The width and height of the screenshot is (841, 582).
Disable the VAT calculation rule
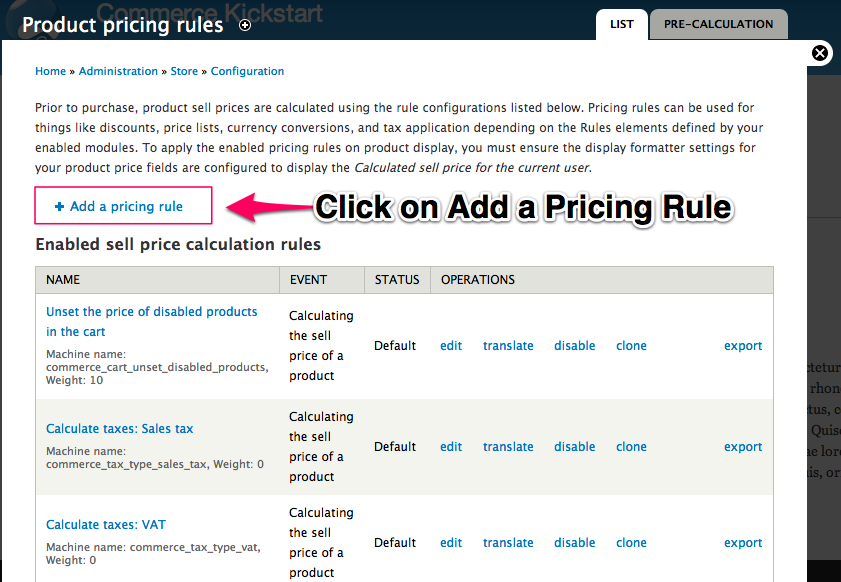574,542
